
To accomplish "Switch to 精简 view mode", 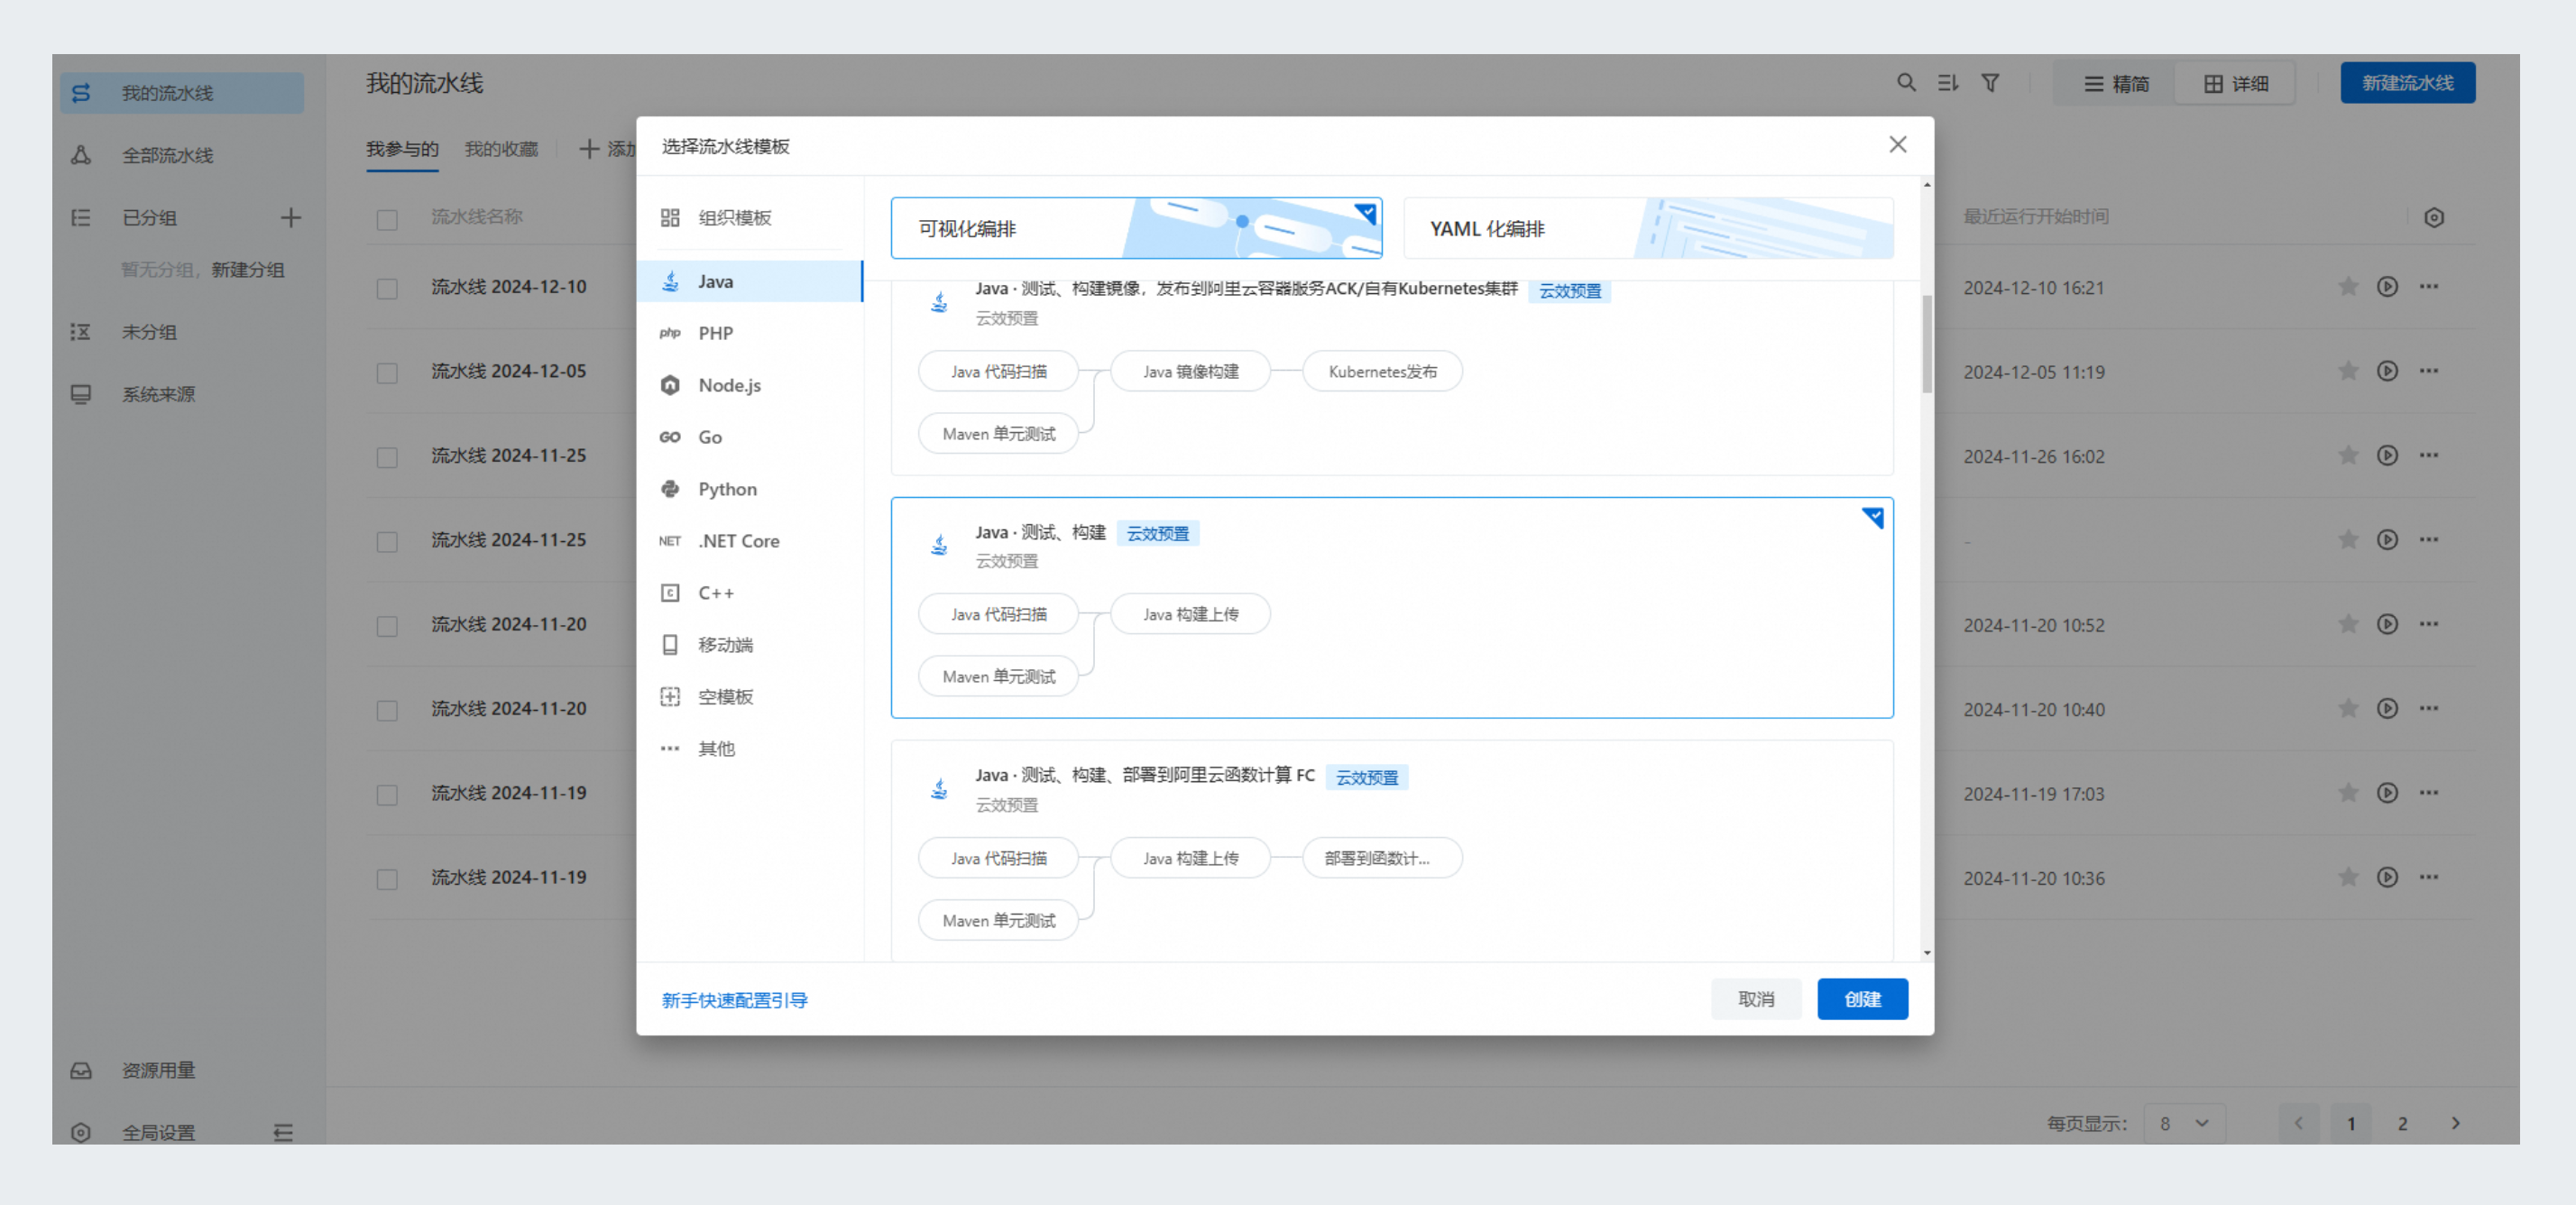I will coord(2116,84).
